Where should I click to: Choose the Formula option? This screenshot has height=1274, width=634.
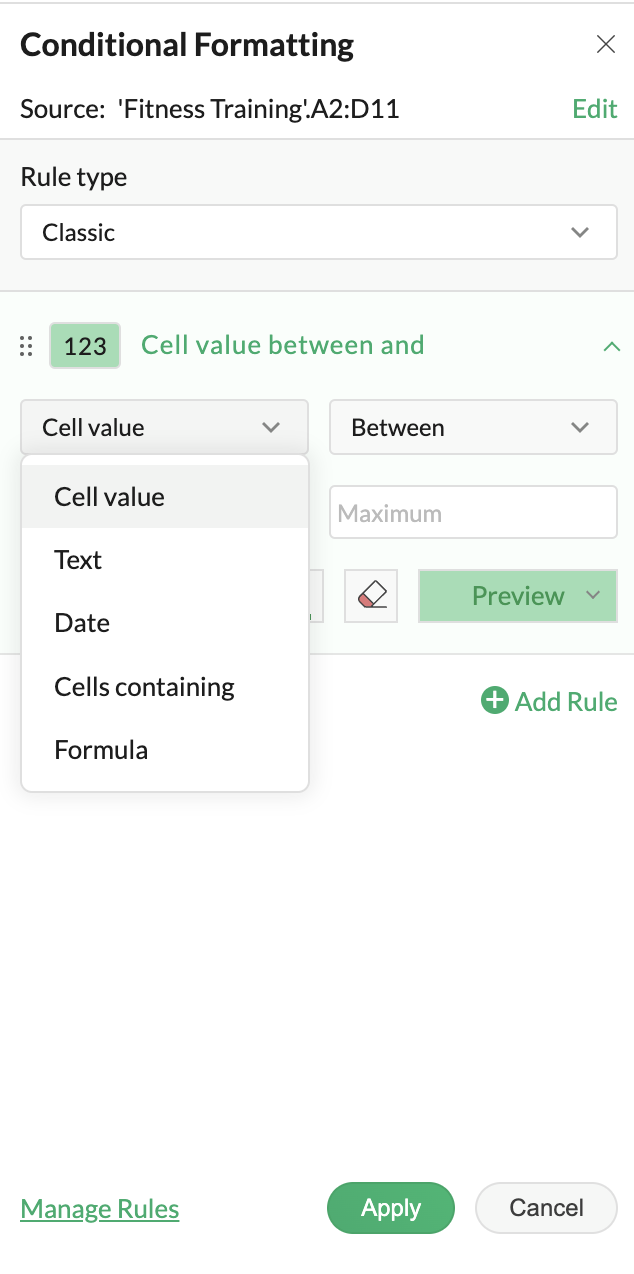pyautogui.click(x=101, y=750)
